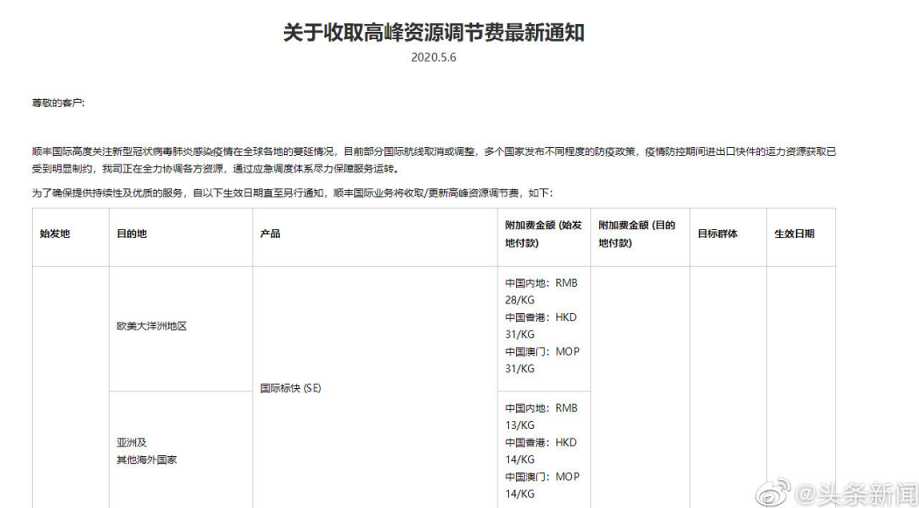
Task: Select the column header 生效日期
Action: [794, 233]
